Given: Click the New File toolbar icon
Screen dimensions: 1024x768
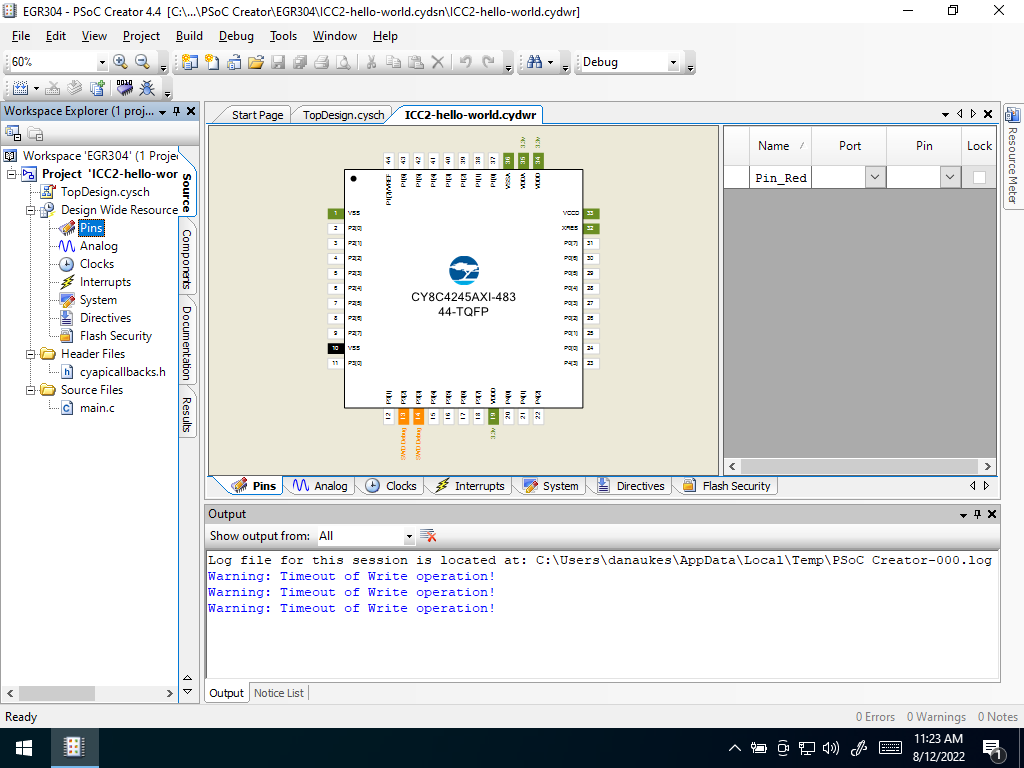Looking at the screenshot, I should pos(212,62).
